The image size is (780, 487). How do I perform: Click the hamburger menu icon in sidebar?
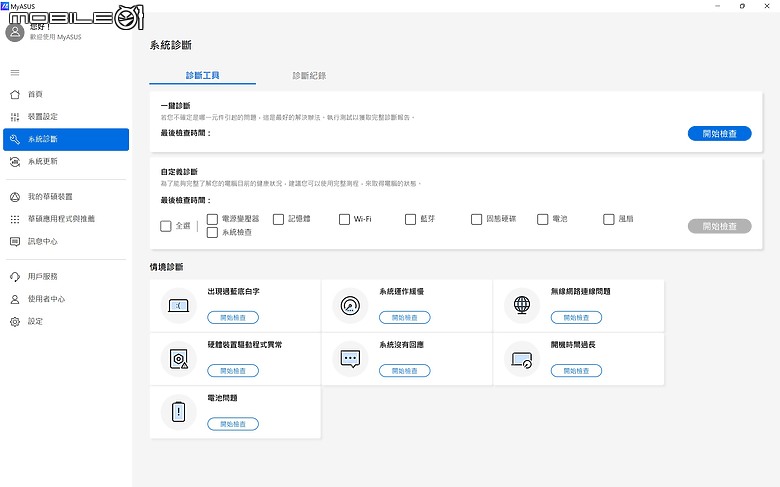(x=15, y=73)
